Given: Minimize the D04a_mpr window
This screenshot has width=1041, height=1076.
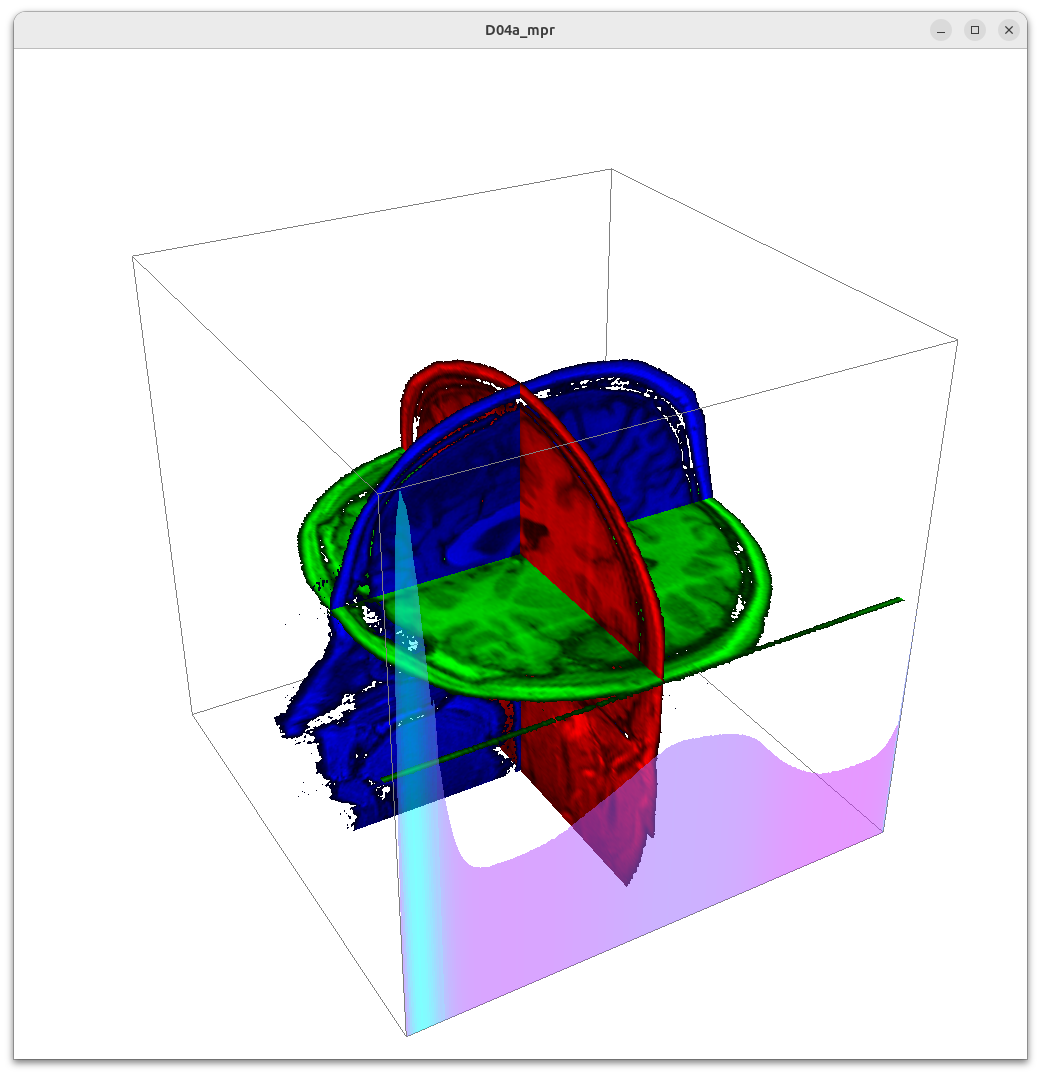Looking at the screenshot, I should pyautogui.click(x=940, y=30).
